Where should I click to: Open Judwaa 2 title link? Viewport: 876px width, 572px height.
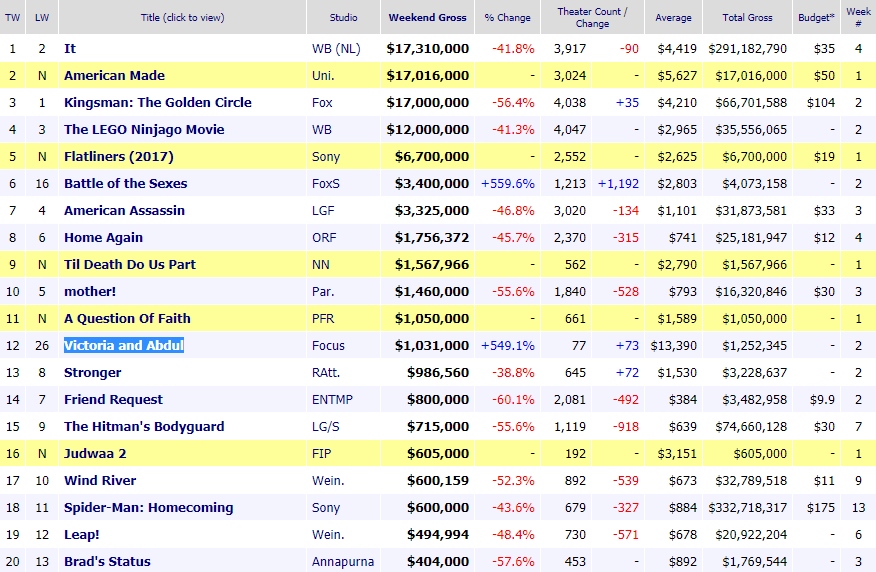pyautogui.click(x=95, y=454)
